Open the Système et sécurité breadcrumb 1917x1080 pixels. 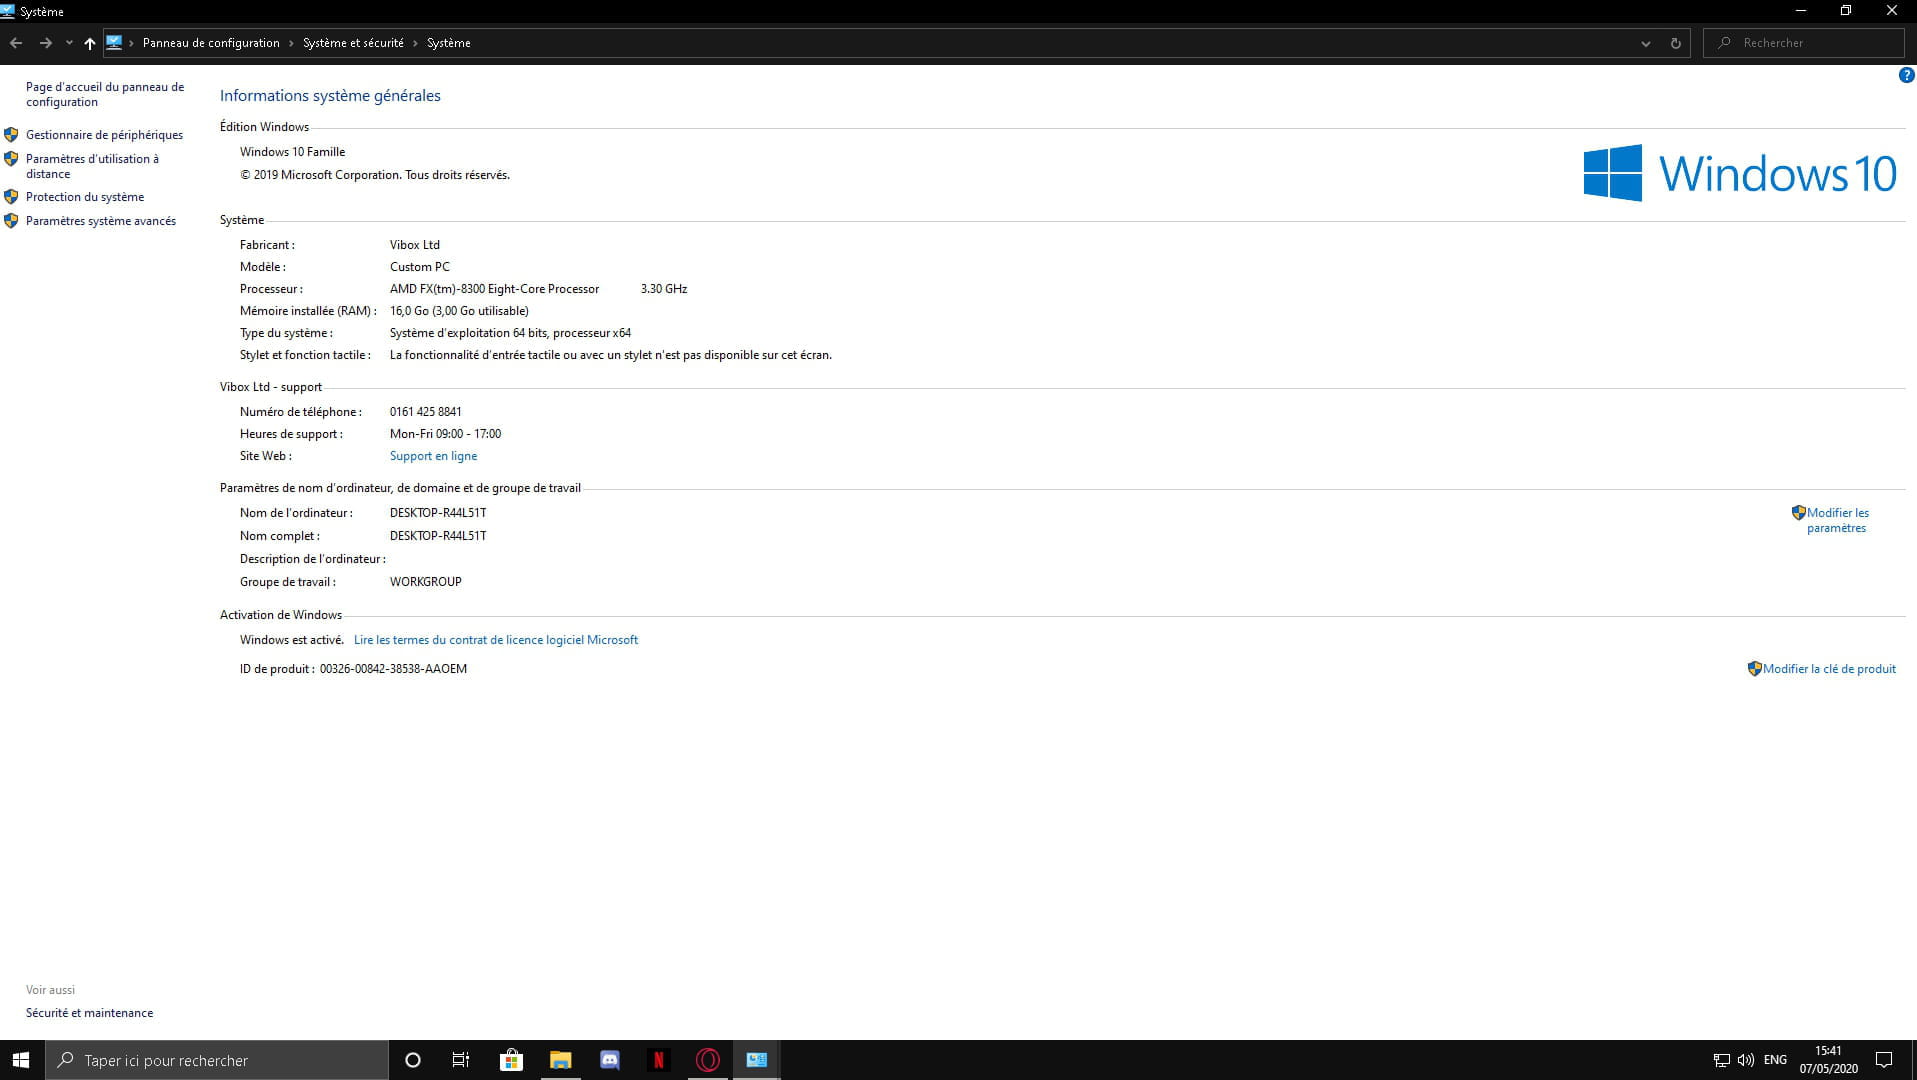pyautogui.click(x=353, y=43)
